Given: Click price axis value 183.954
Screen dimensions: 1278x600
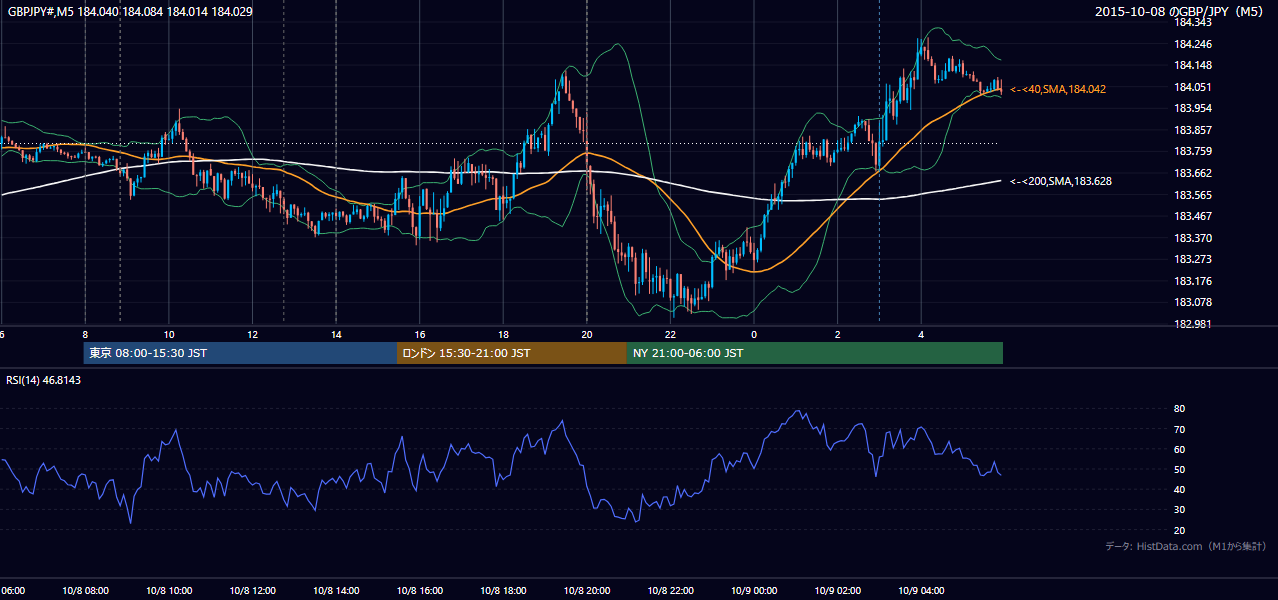Looking at the screenshot, I should [1192, 108].
